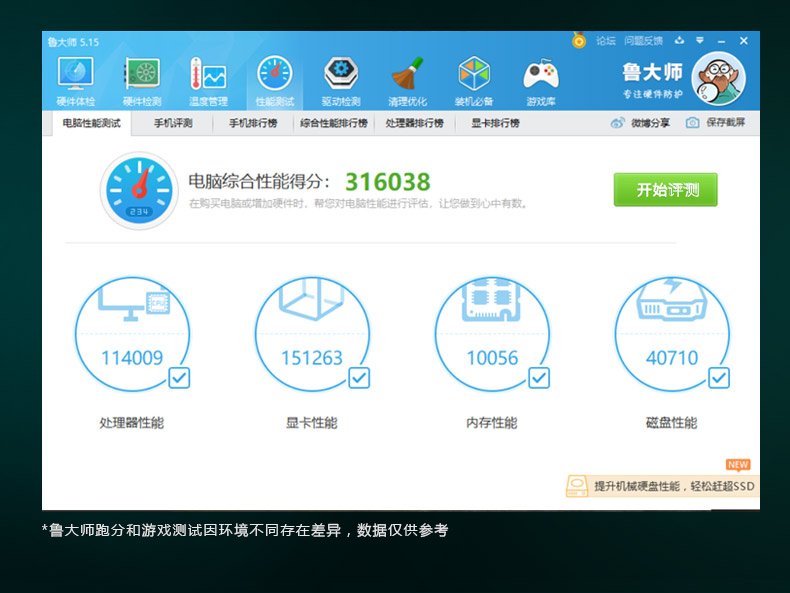Start benchmark with 开始评测 button
Screen dimensions: 790x593
click(666, 190)
